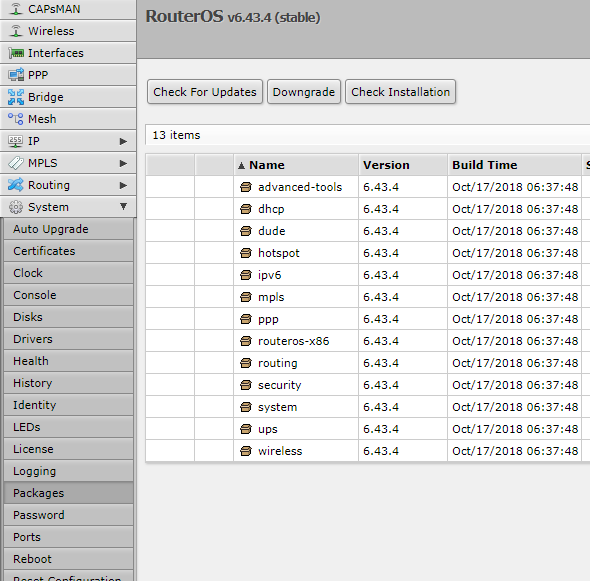The width and height of the screenshot is (590, 581).
Task: Expand the IP submenu arrow
Action: (x=123, y=141)
